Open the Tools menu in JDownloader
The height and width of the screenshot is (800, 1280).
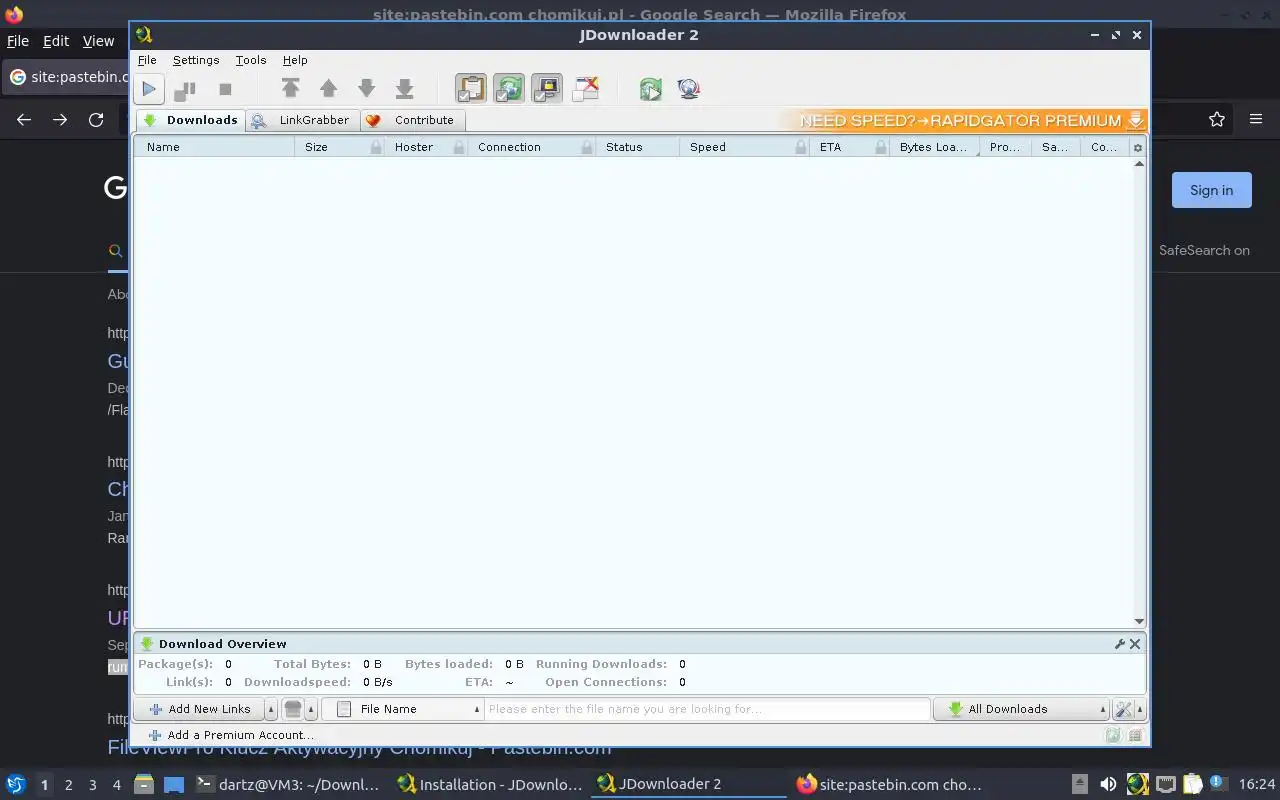click(251, 60)
